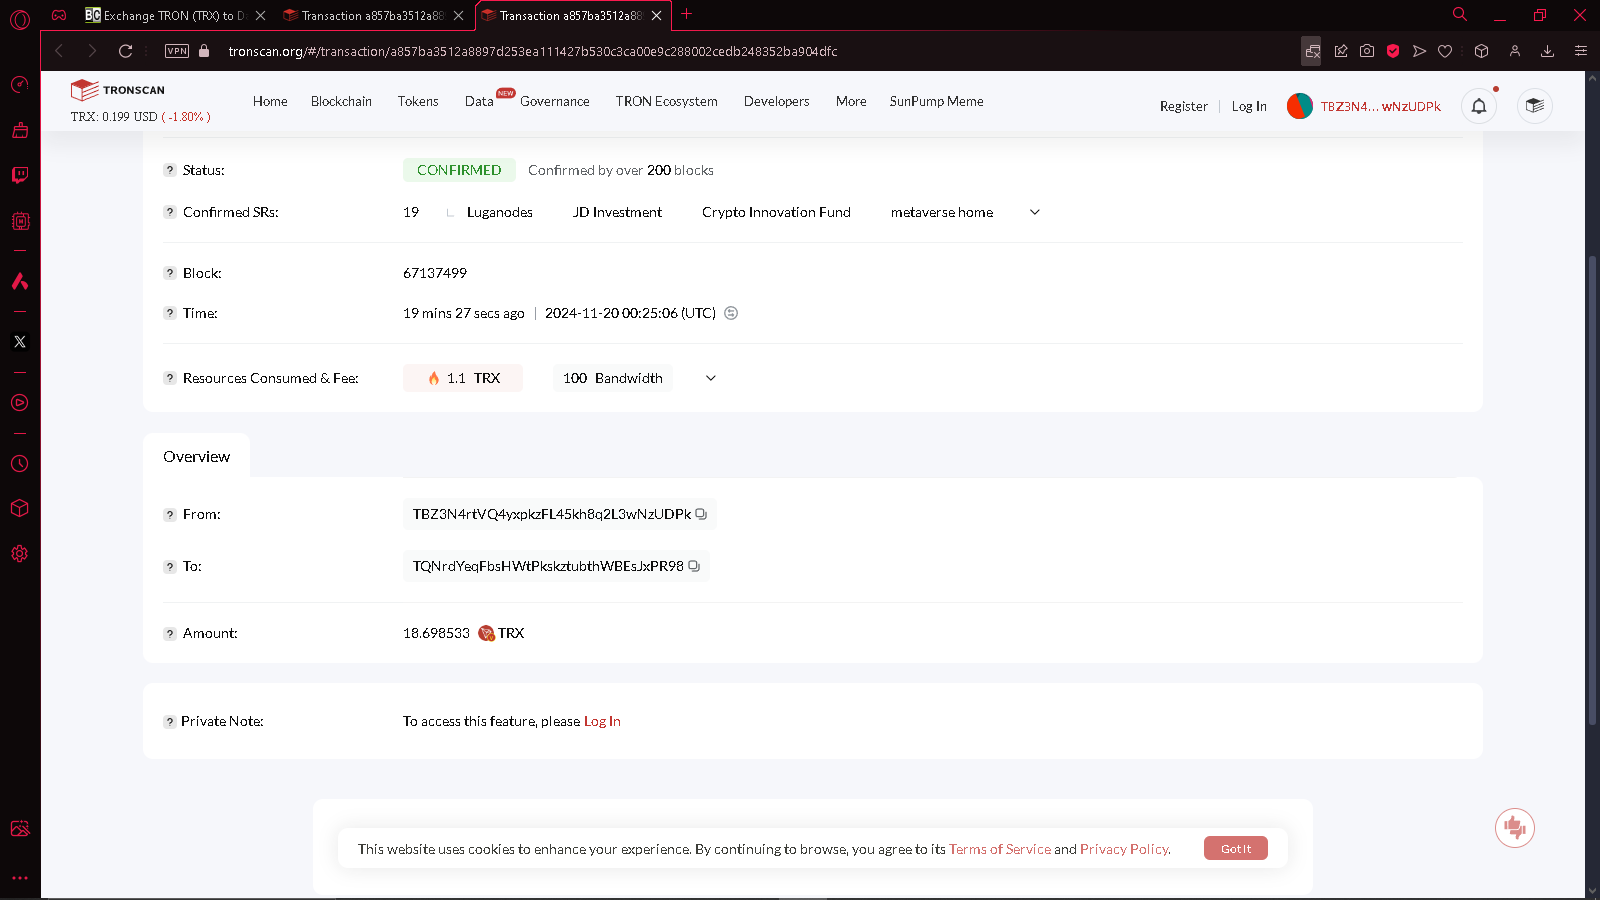Click the share page icon in the address bar
Viewport: 1600px width, 900px height.
[1341, 51]
